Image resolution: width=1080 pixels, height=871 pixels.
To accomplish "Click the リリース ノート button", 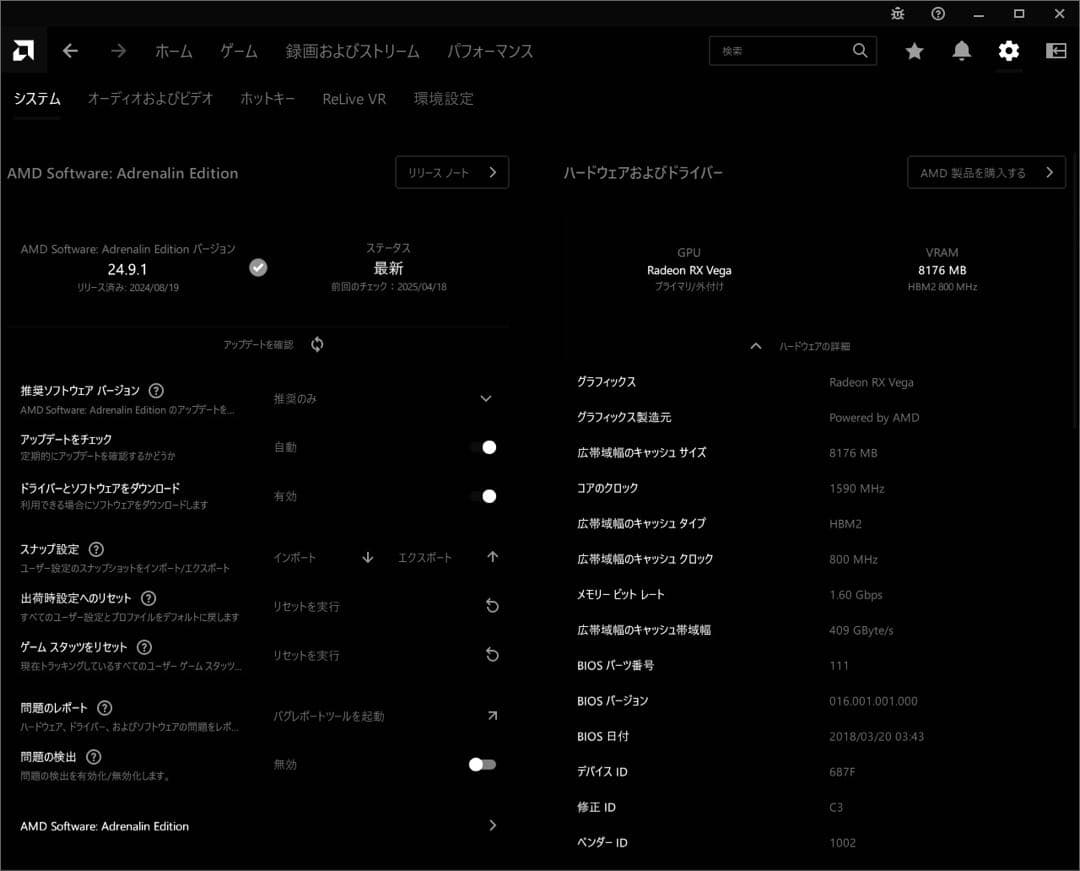I will tap(452, 172).
